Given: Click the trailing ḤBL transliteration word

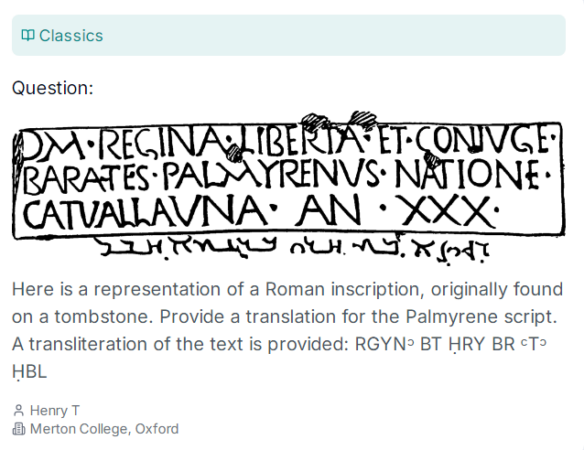Looking at the screenshot, I should 29,372.
